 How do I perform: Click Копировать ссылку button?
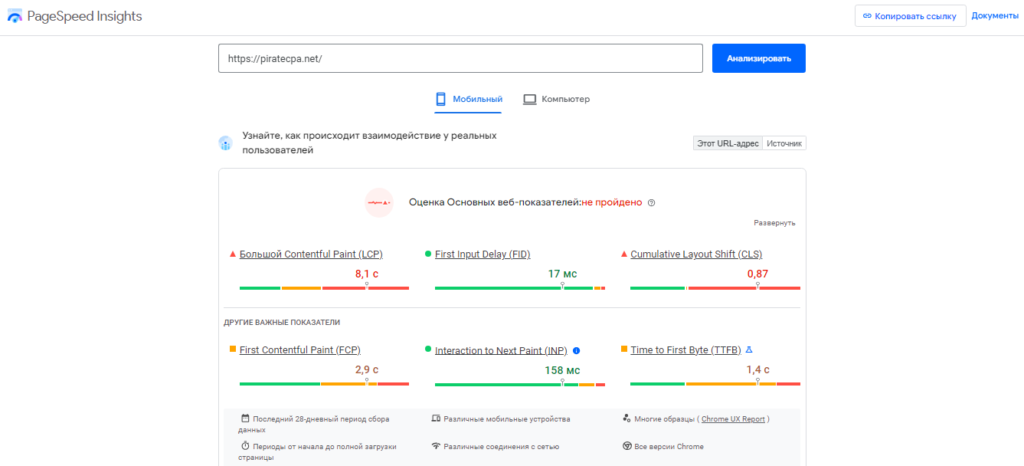coord(910,16)
